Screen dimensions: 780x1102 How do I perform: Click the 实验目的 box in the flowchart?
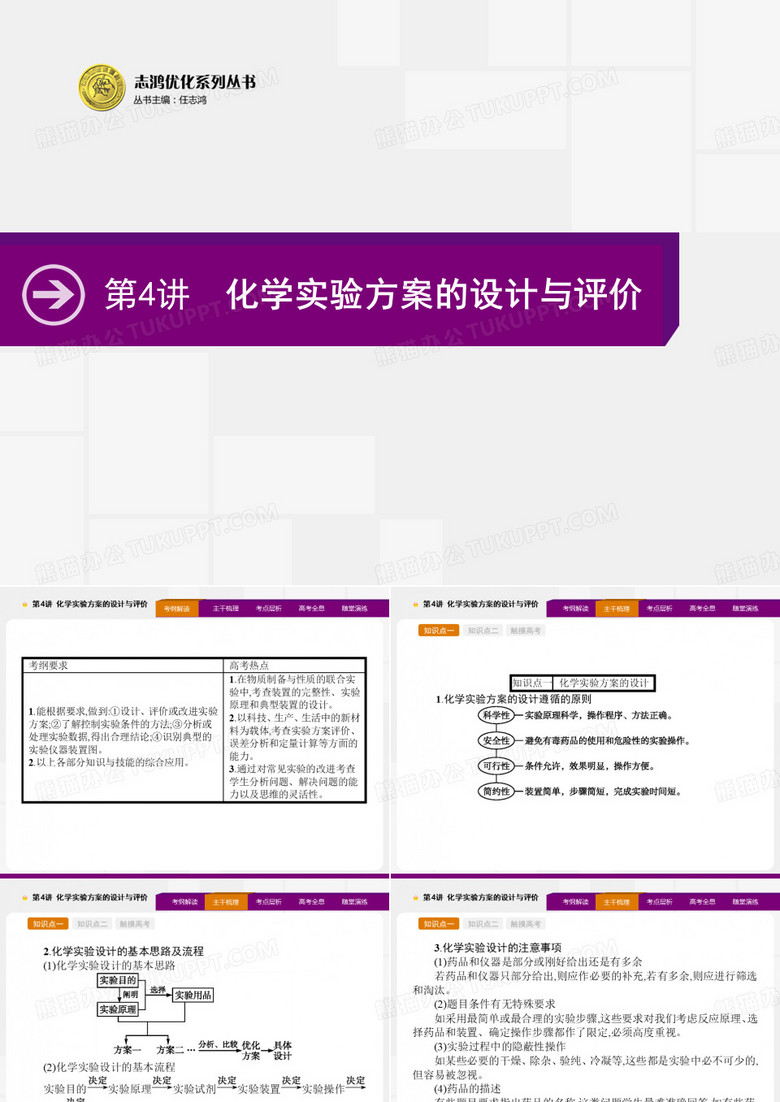(118, 980)
